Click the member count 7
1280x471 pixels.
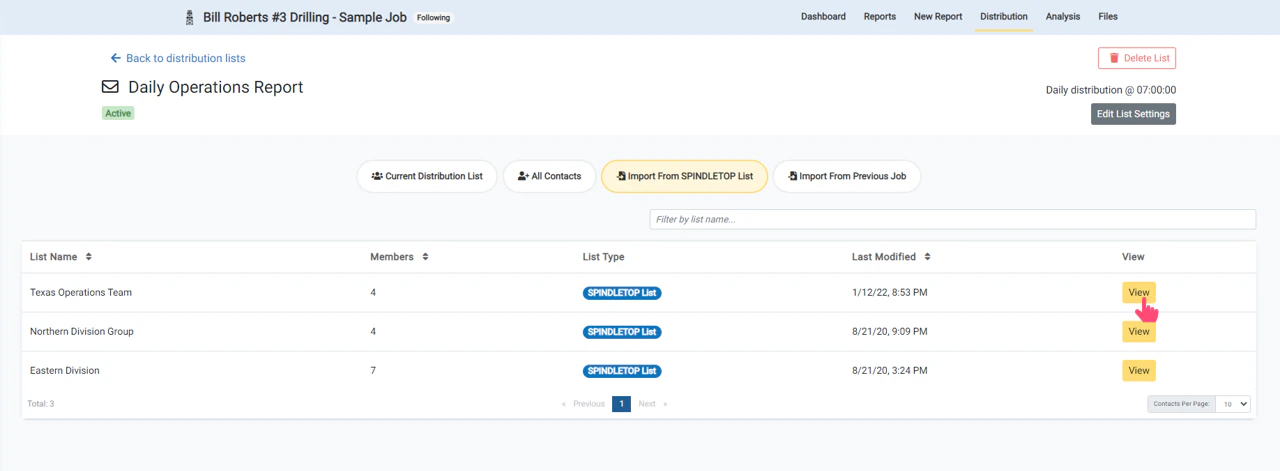pos(373,370)
